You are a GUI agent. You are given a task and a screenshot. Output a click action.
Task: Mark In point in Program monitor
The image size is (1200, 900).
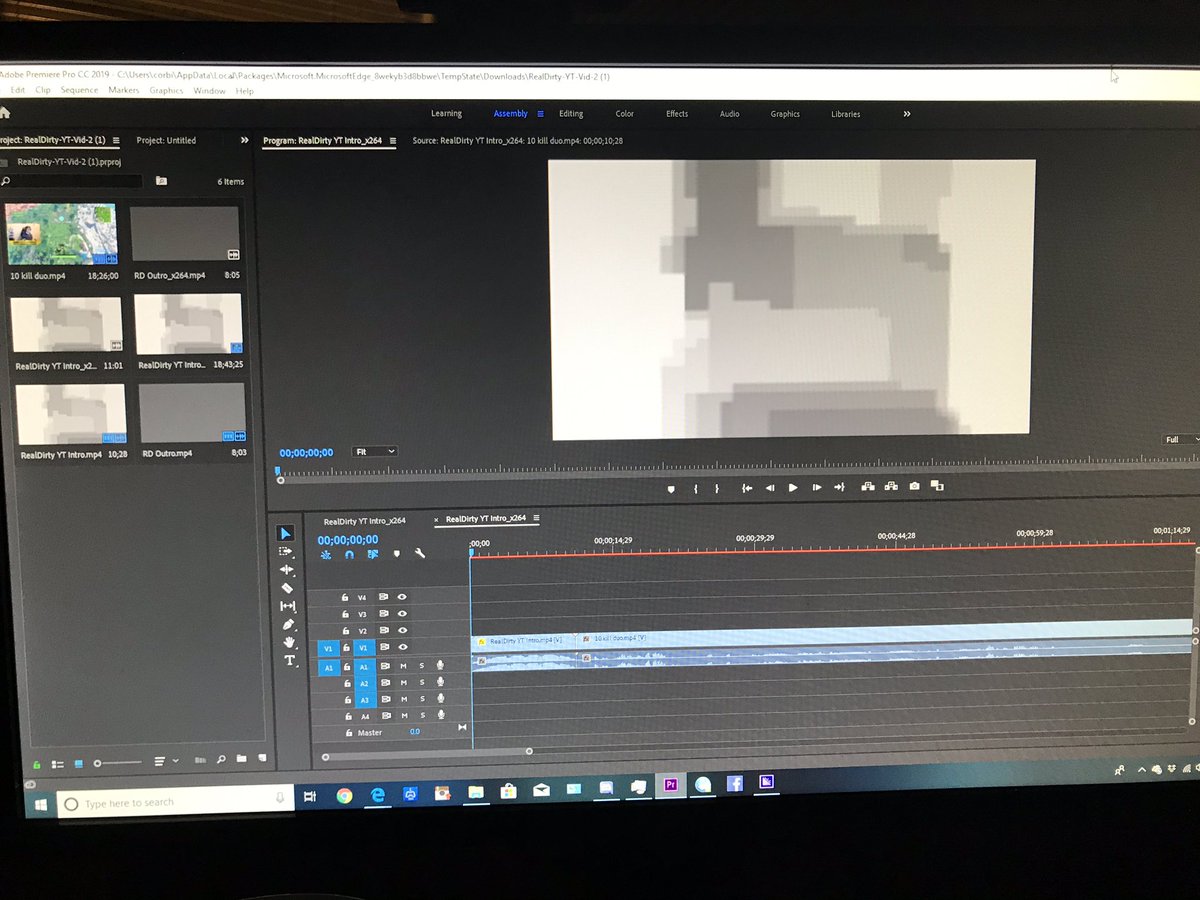coord(696,488)
